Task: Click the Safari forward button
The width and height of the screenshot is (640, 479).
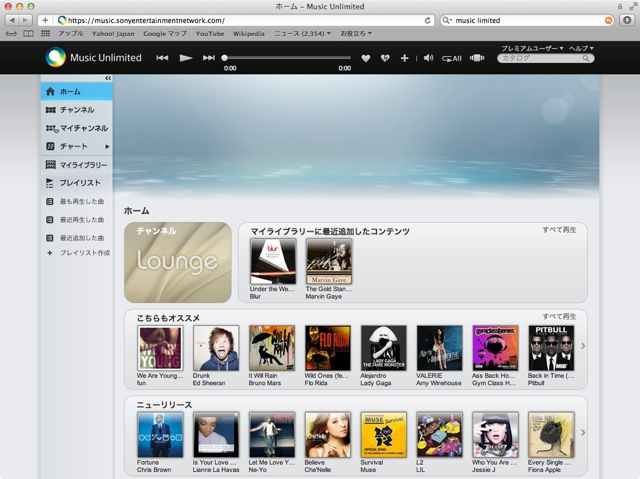Action: pyautogui.click(x=25, y=20)
